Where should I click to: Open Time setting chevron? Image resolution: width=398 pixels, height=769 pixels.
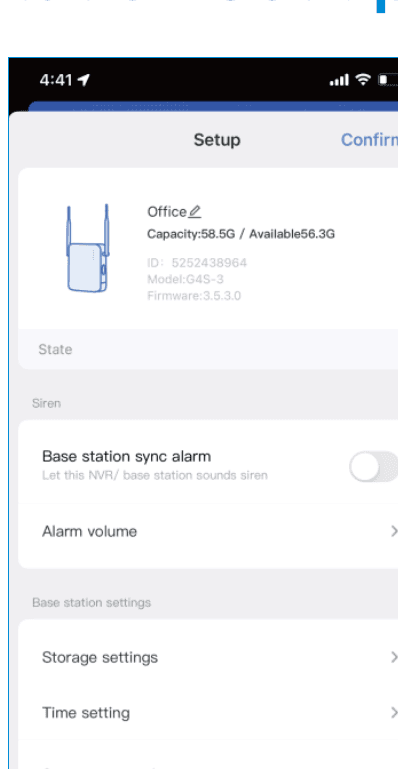coord(394,713)
